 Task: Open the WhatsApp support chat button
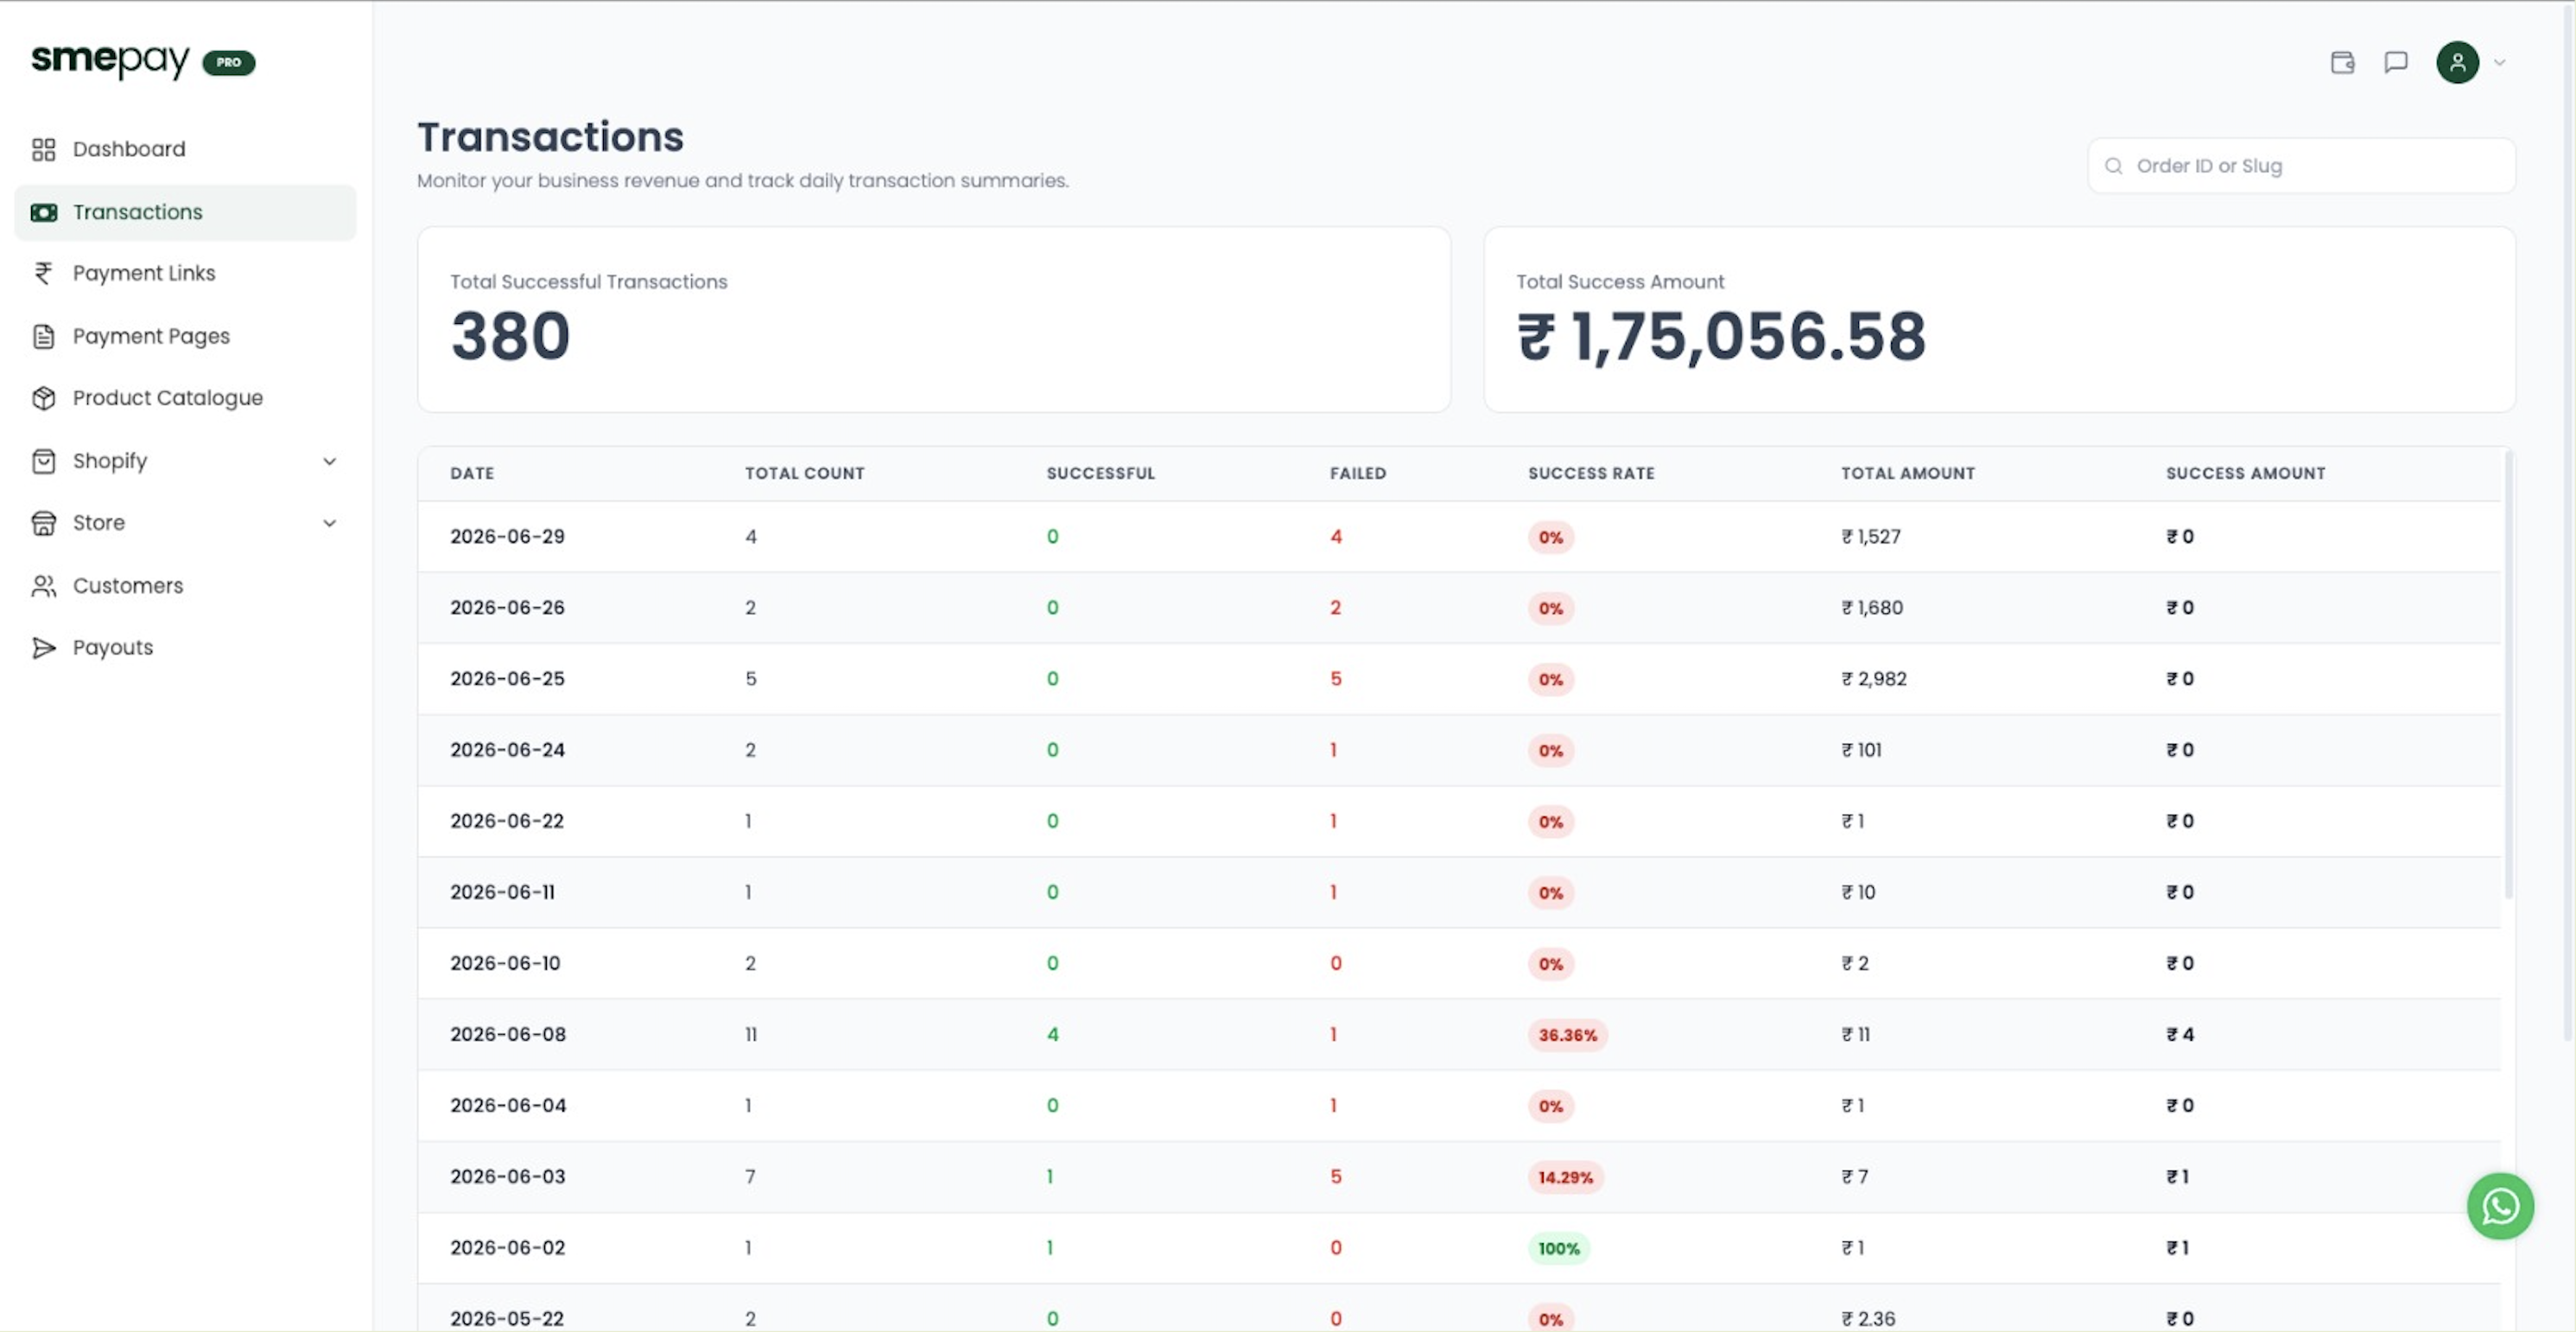click(x=2500, y=1206)
